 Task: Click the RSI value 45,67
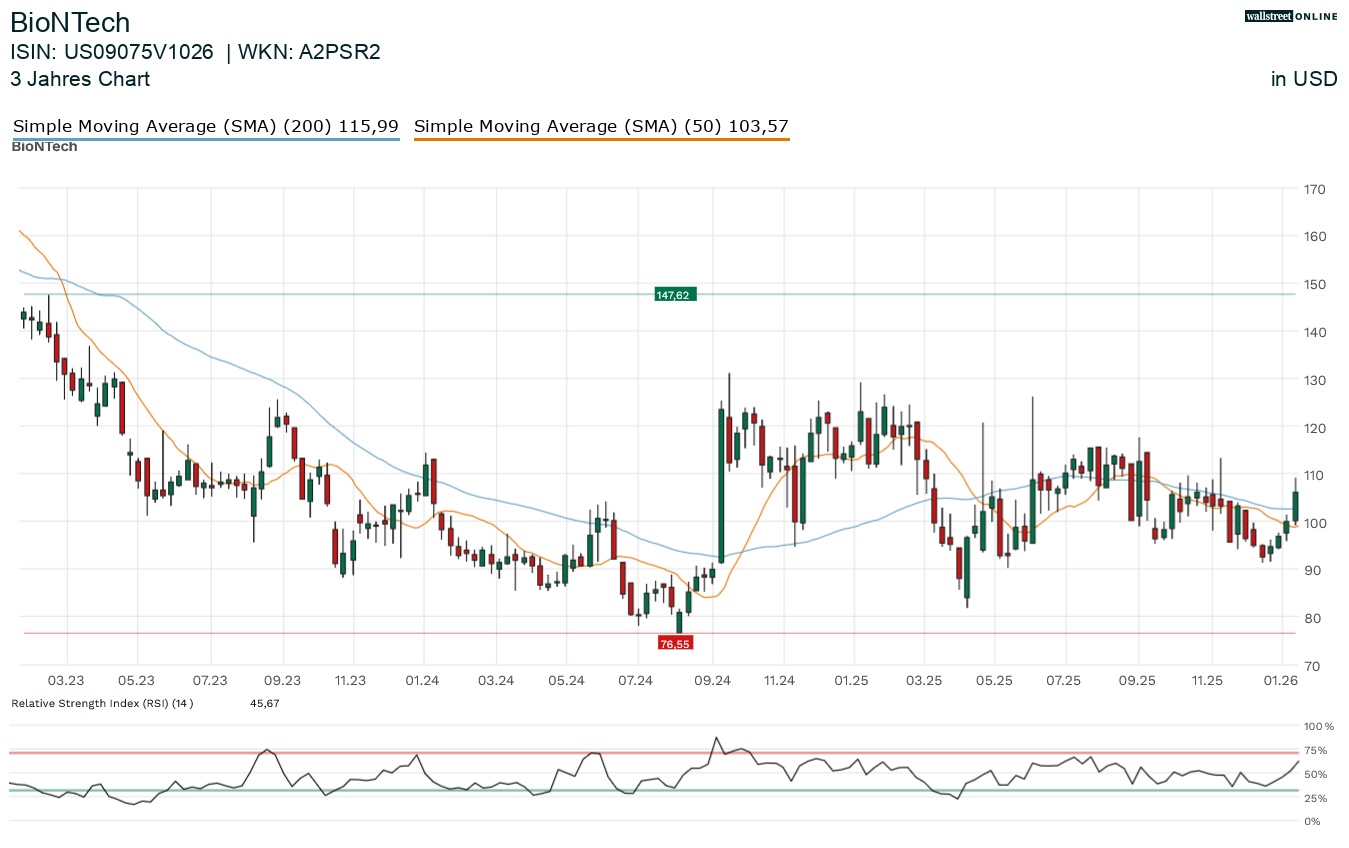click(x=265, y=703)
